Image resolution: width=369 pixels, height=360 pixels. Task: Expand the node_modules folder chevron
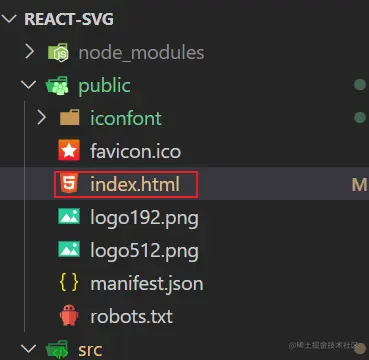click(x=30, y=52)
